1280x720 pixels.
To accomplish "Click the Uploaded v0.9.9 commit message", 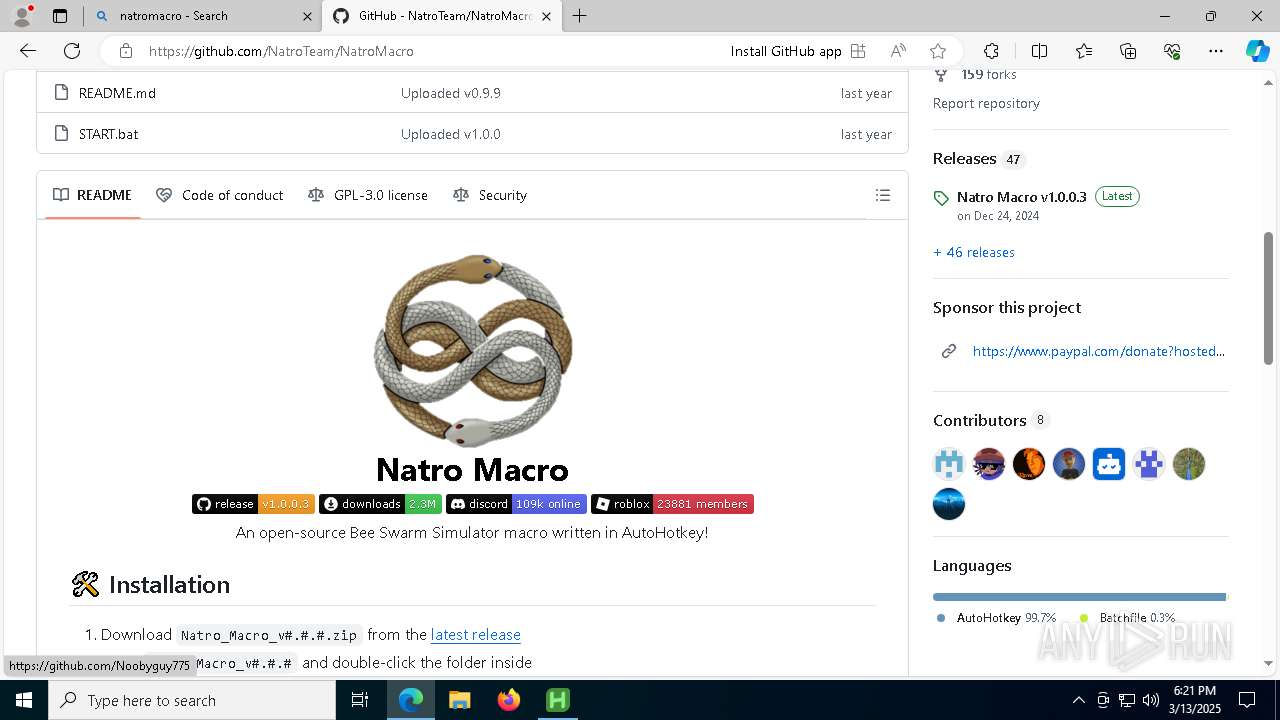I will coord(451,93).
